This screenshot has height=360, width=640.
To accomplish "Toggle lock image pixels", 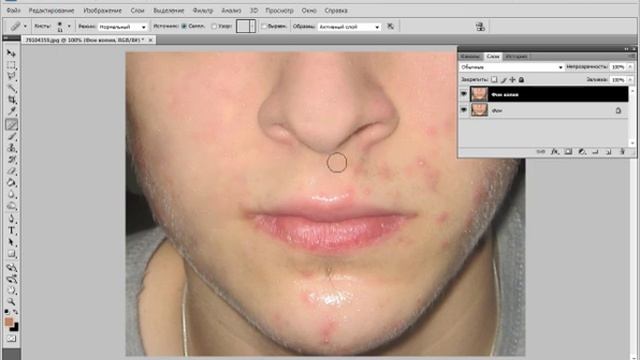I will 504,80.
